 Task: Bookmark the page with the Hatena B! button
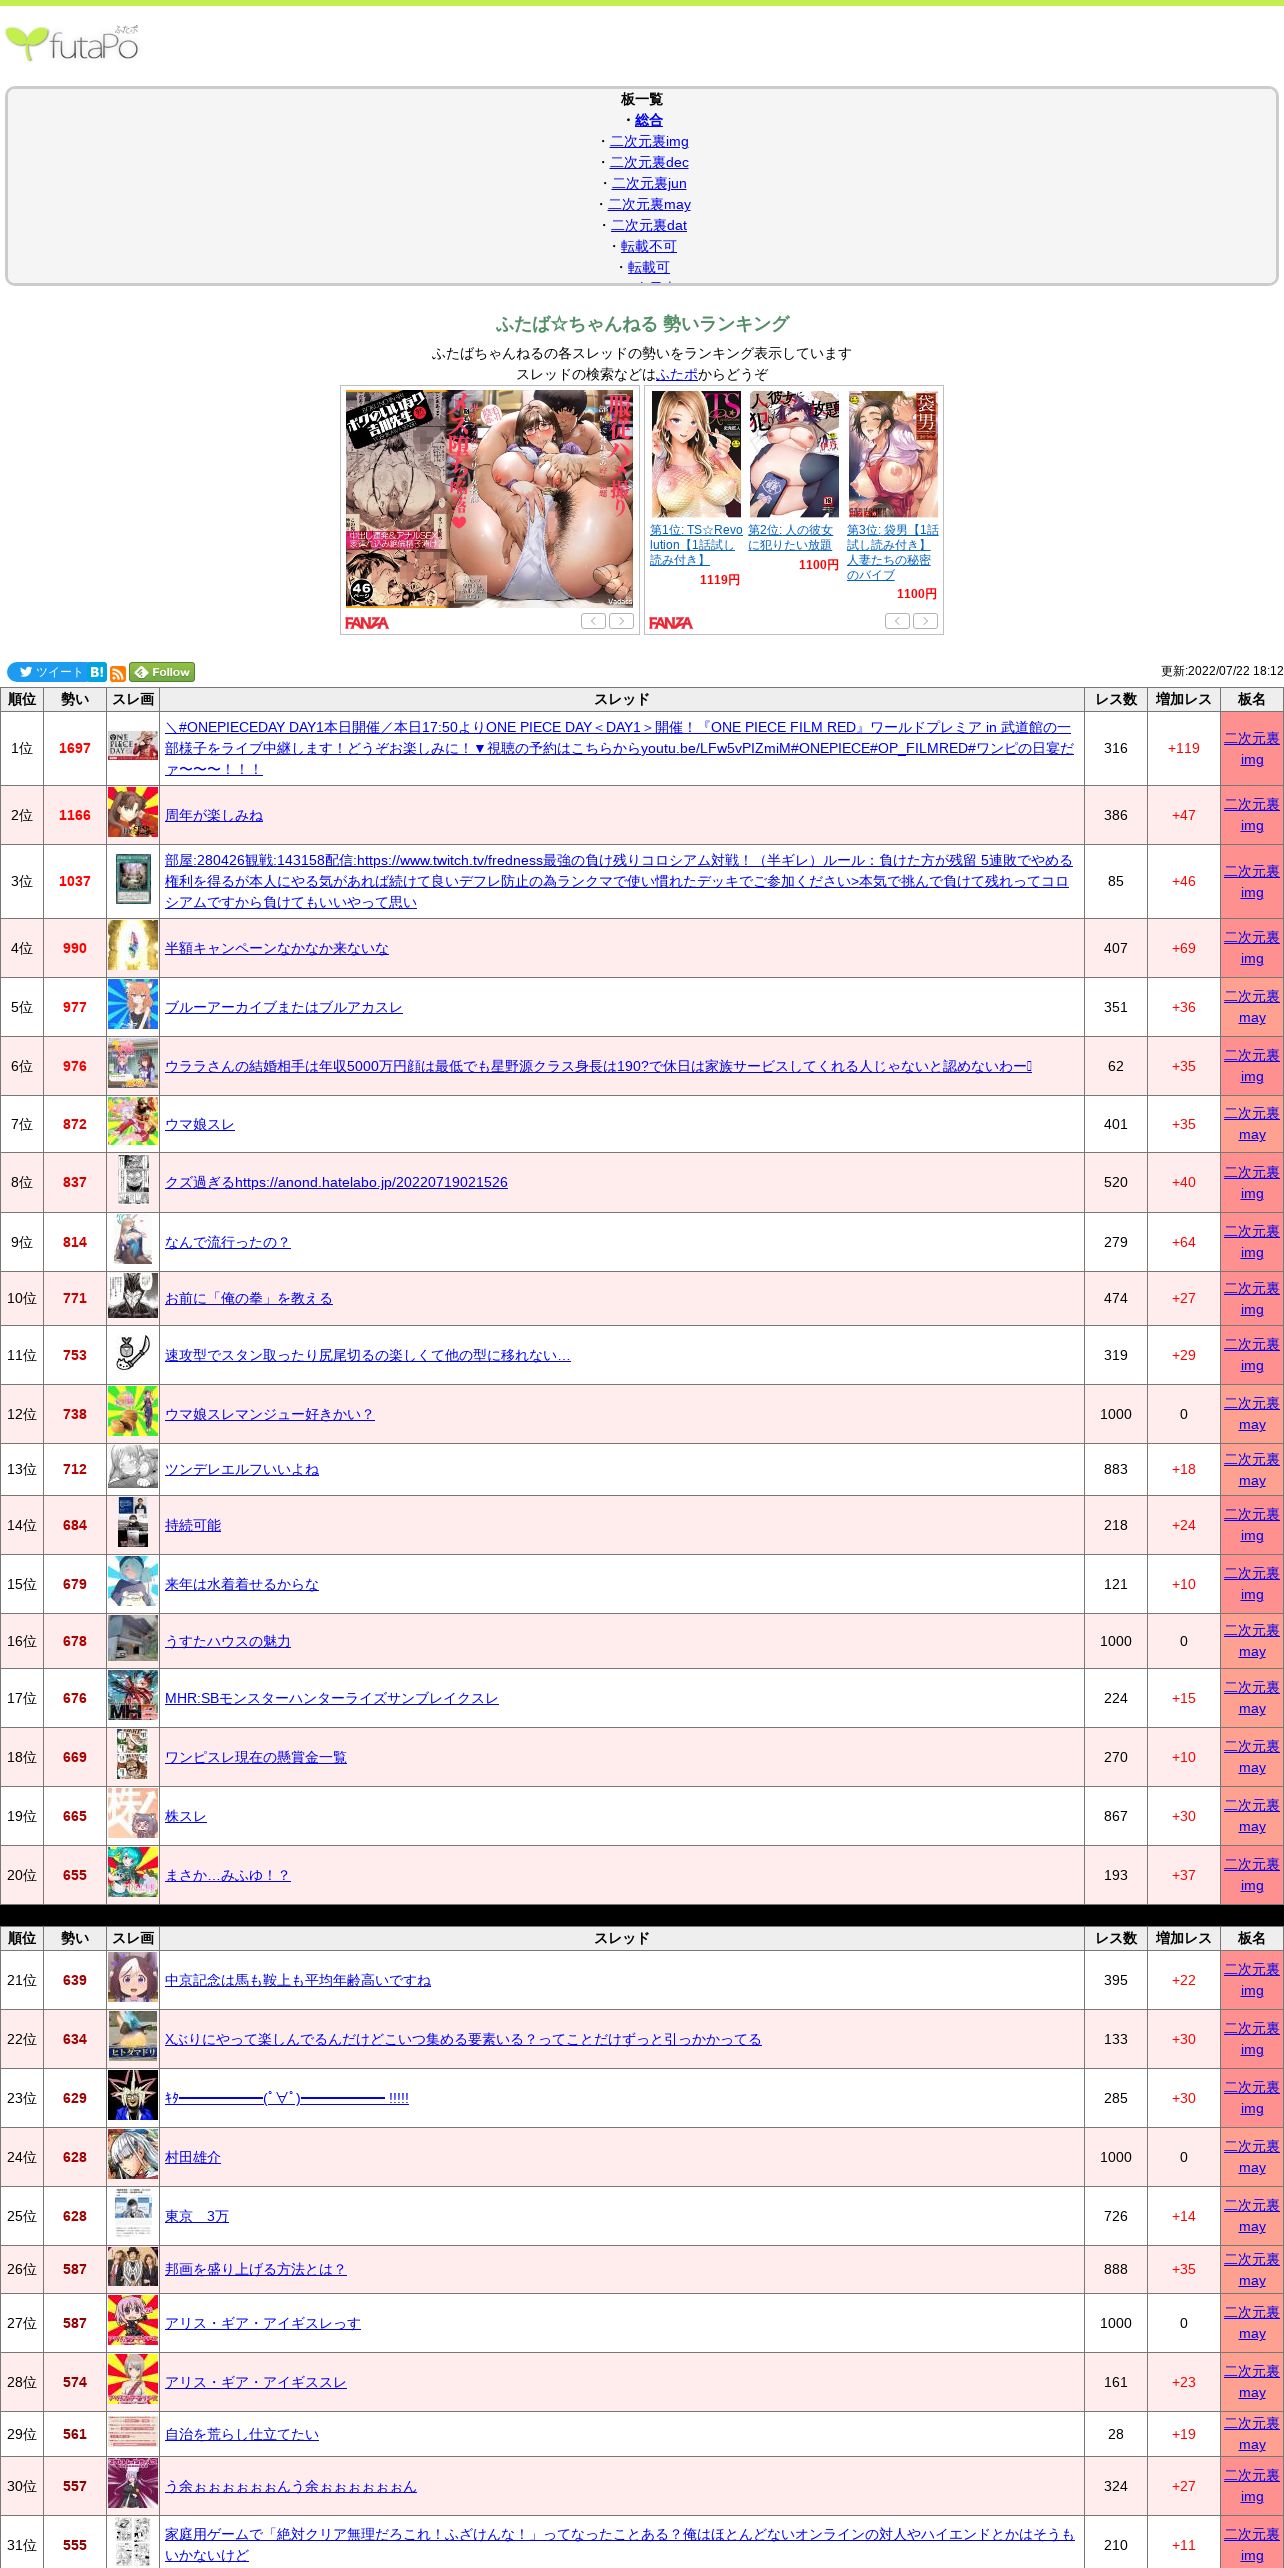(x=97, y=672)
